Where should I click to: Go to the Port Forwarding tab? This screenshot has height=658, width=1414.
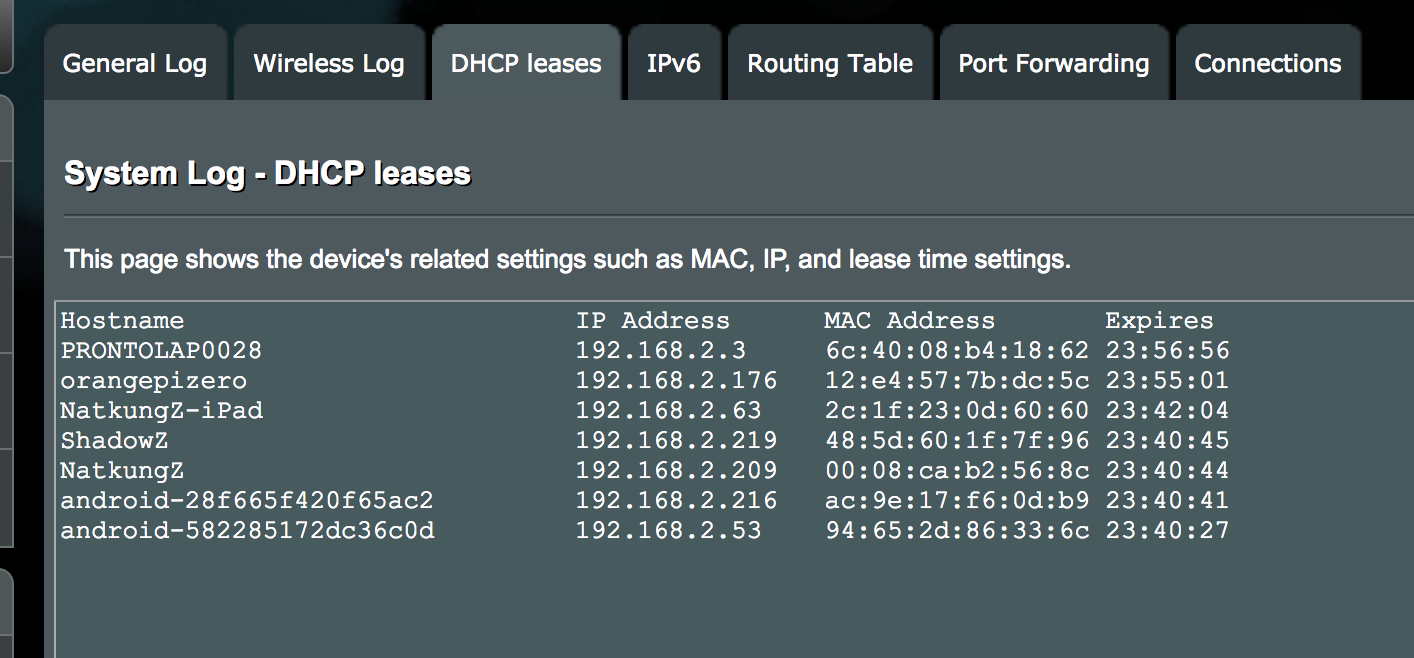point(1054,64)
